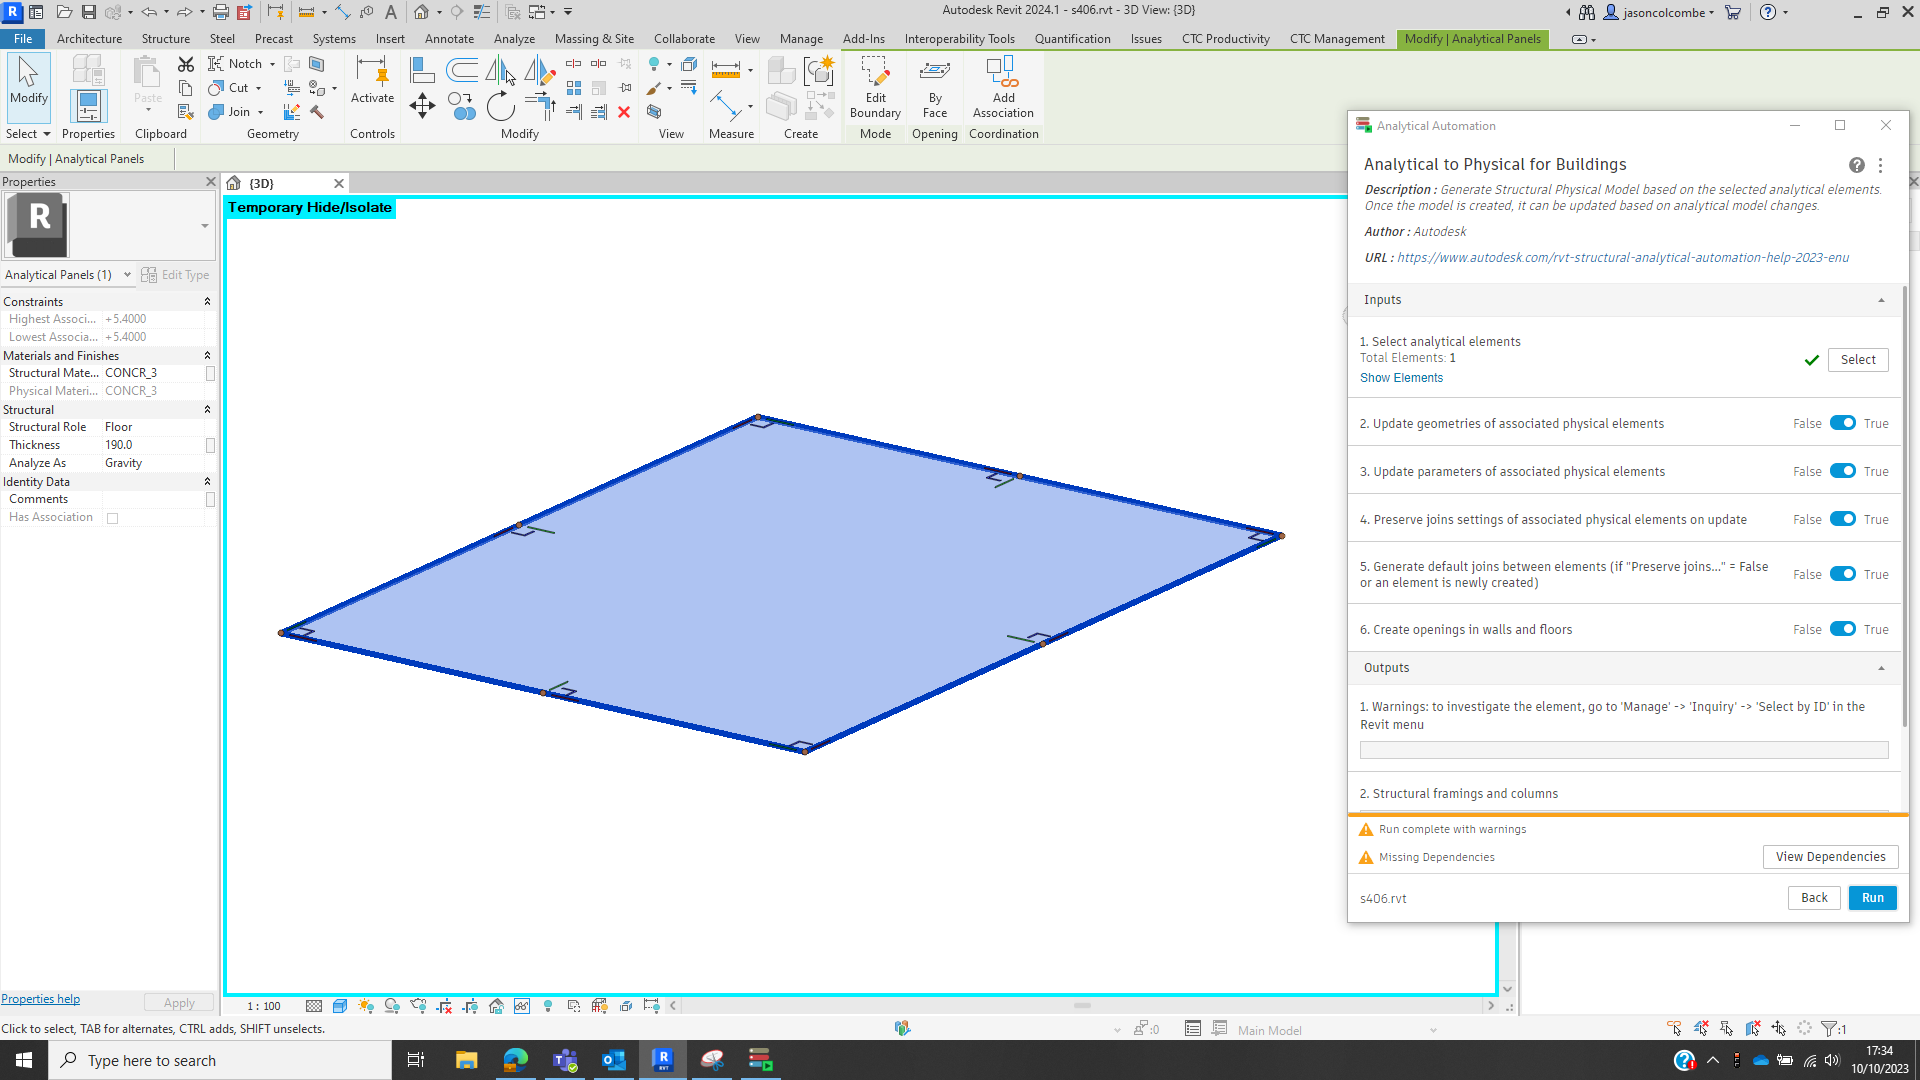
Task: Toggle Generate default joins between elements
Action: pos(1843,574)
